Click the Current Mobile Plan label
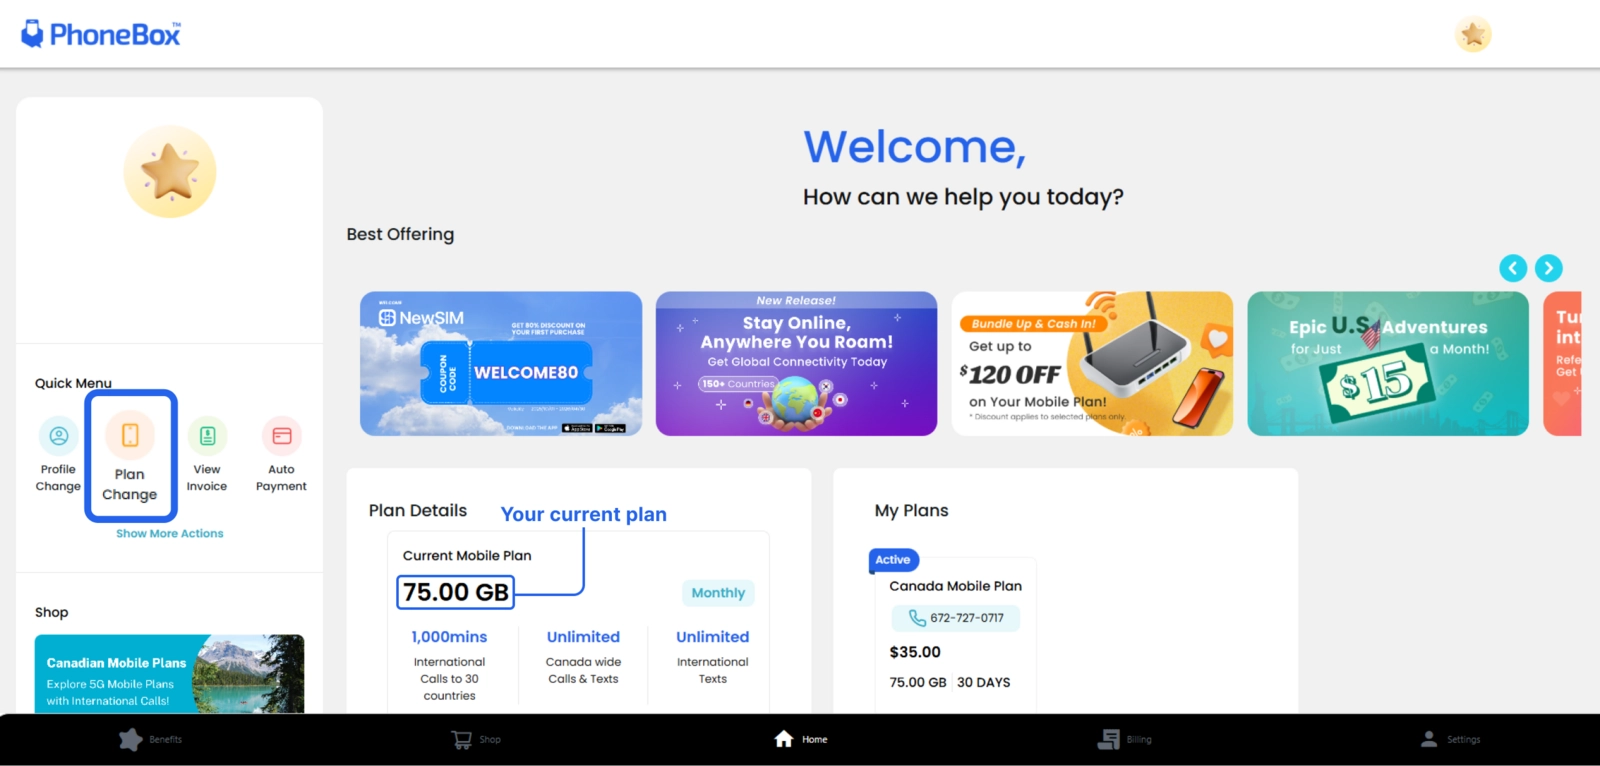The width and height of the screenshot is (1600, 766). tap(467, 556)
